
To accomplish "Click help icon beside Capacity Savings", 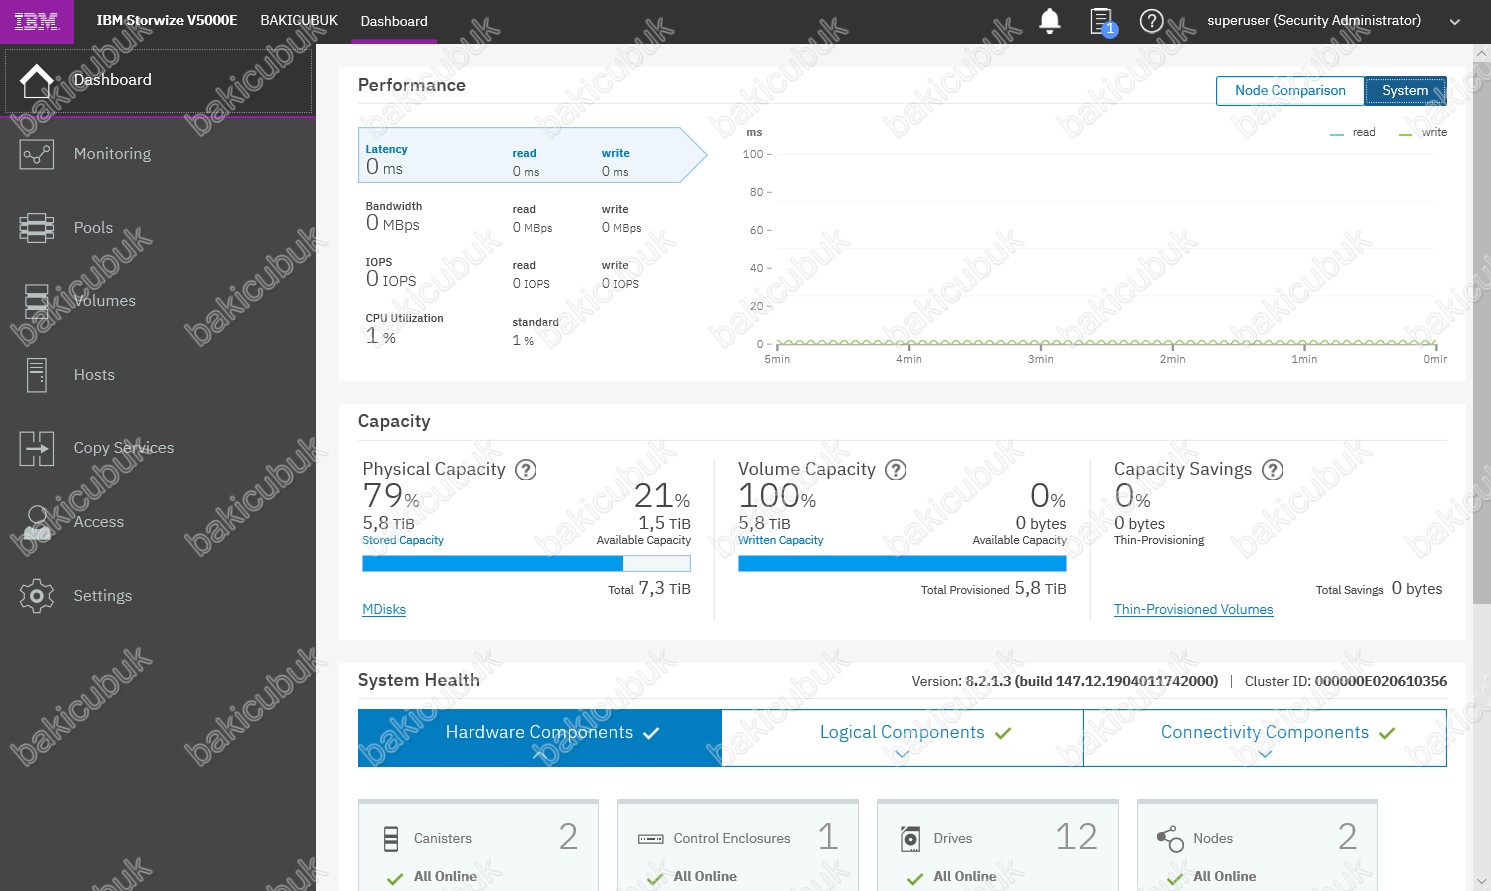I will click(x=1272, y=469).
